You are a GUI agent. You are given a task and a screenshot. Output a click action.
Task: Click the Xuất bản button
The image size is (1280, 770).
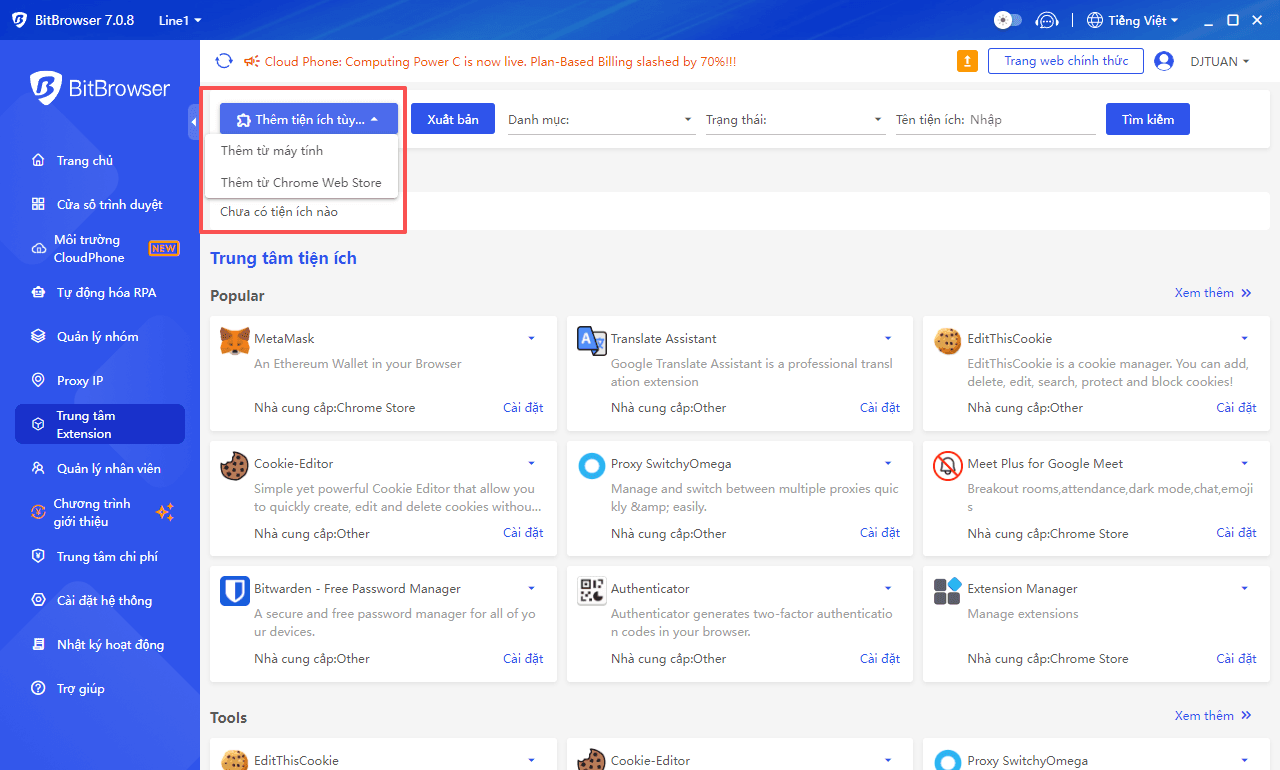[x=452, y=118]
